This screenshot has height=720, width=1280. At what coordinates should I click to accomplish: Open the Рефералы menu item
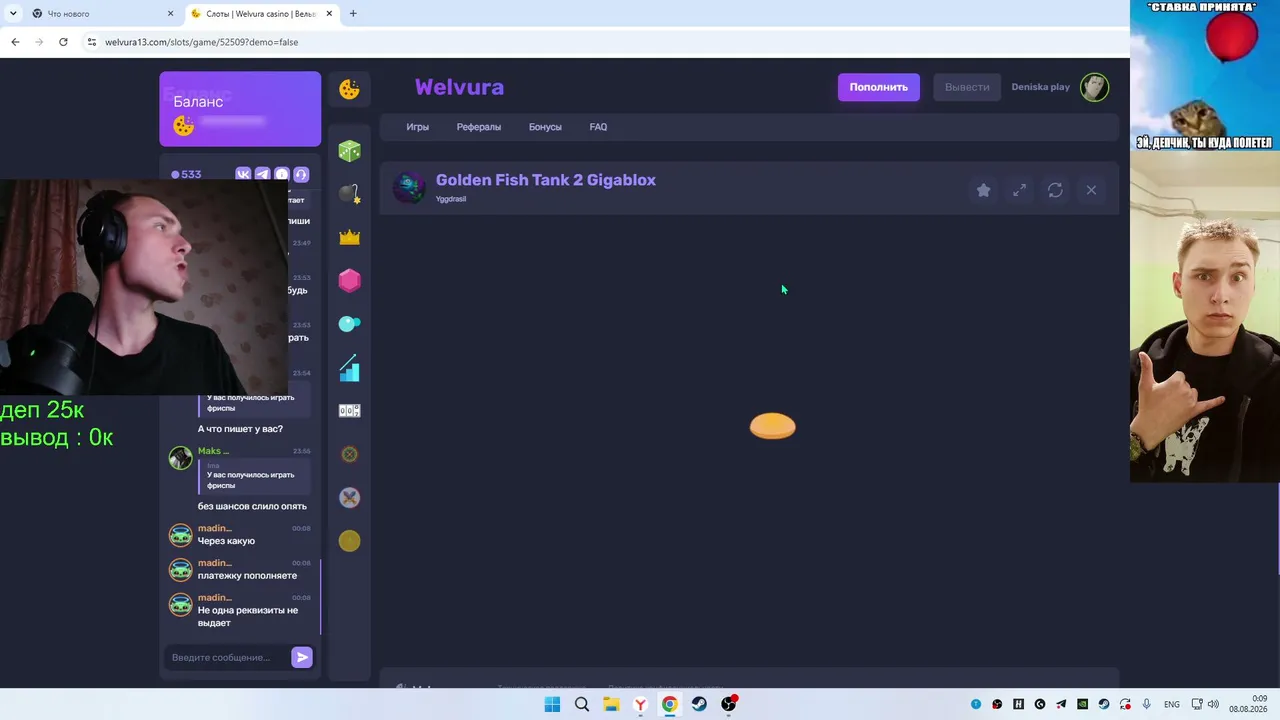(479, 127)
